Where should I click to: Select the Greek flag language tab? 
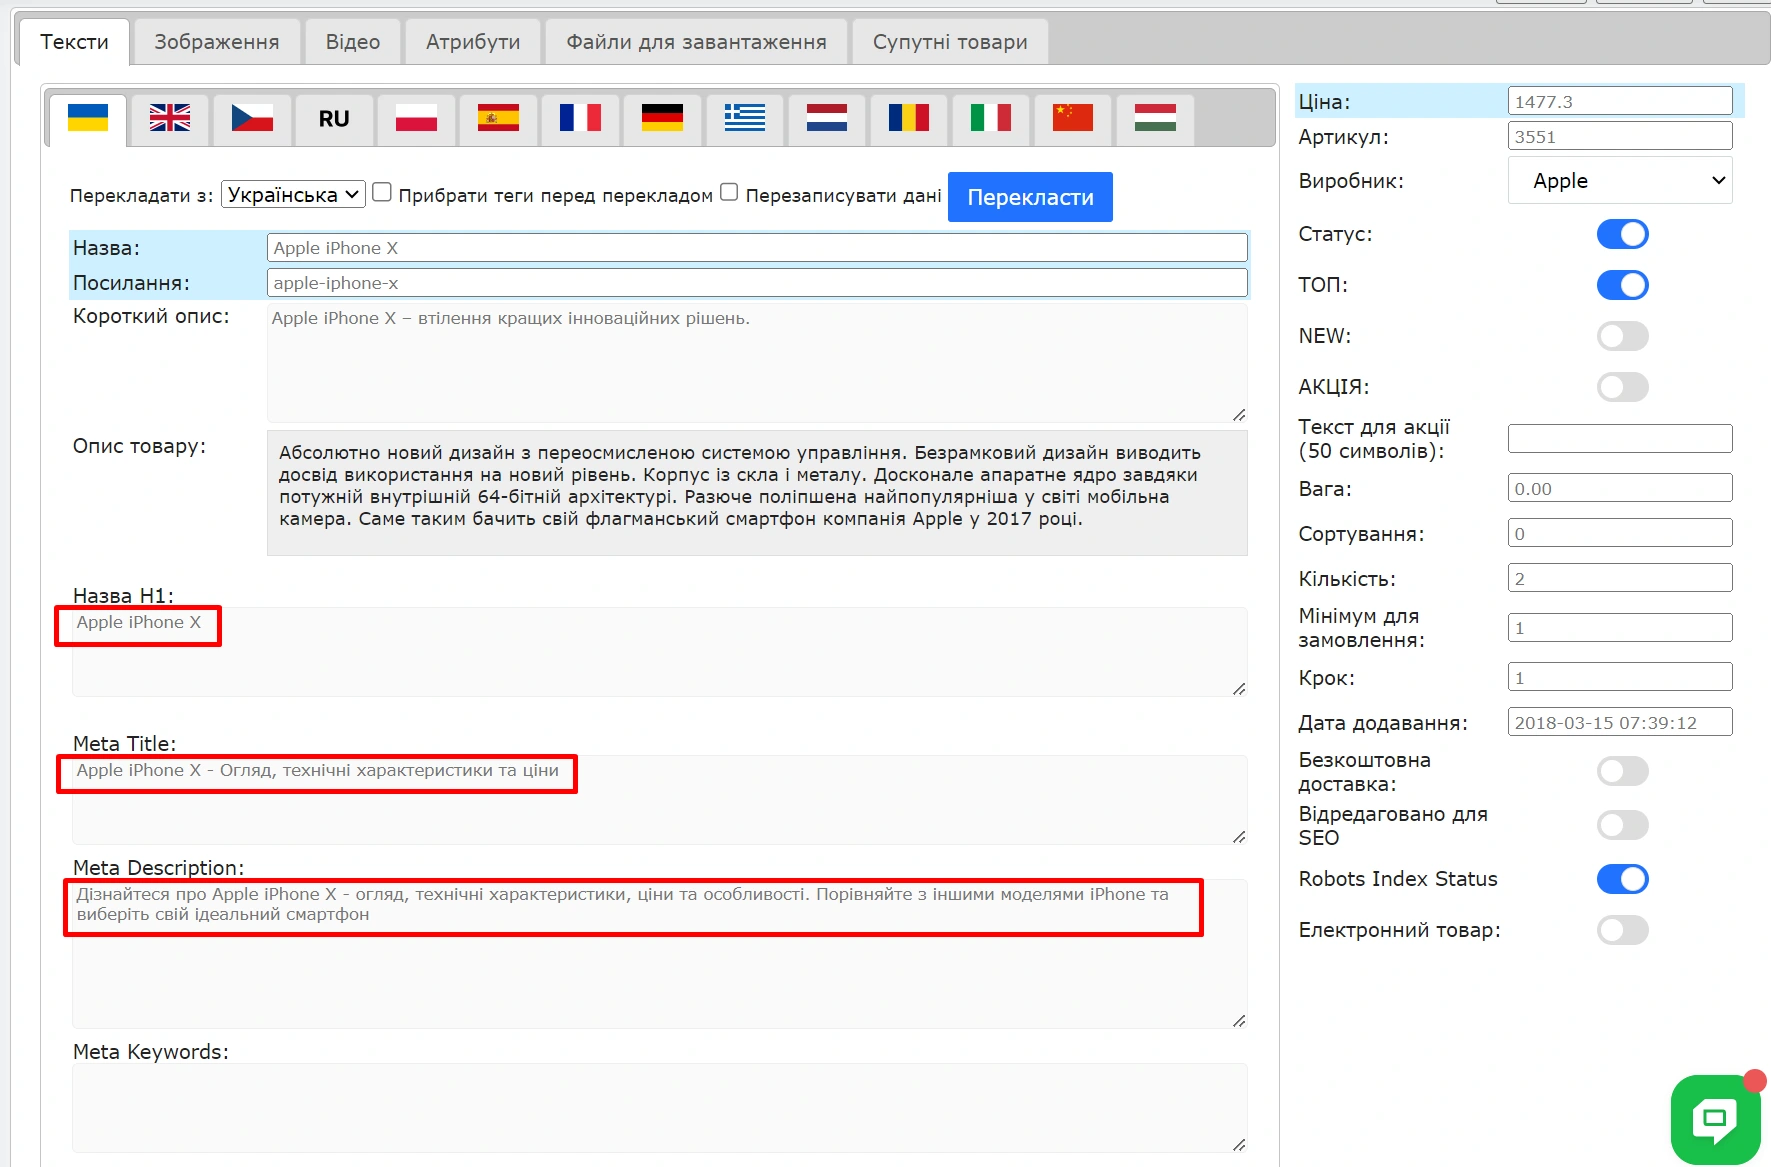(744, 119)
